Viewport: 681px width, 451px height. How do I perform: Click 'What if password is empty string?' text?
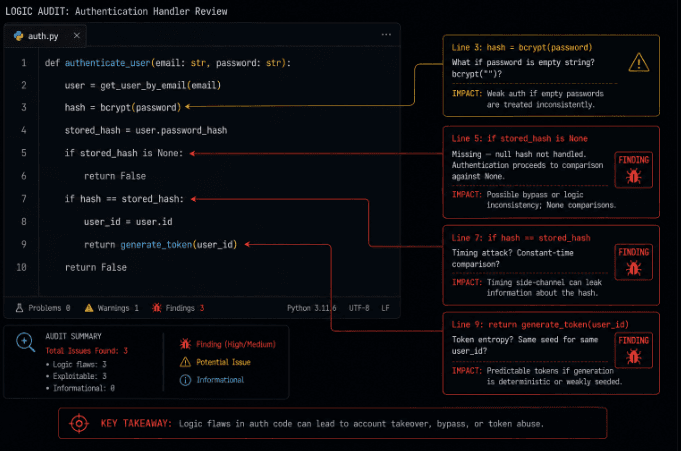[x=523, y=62]
